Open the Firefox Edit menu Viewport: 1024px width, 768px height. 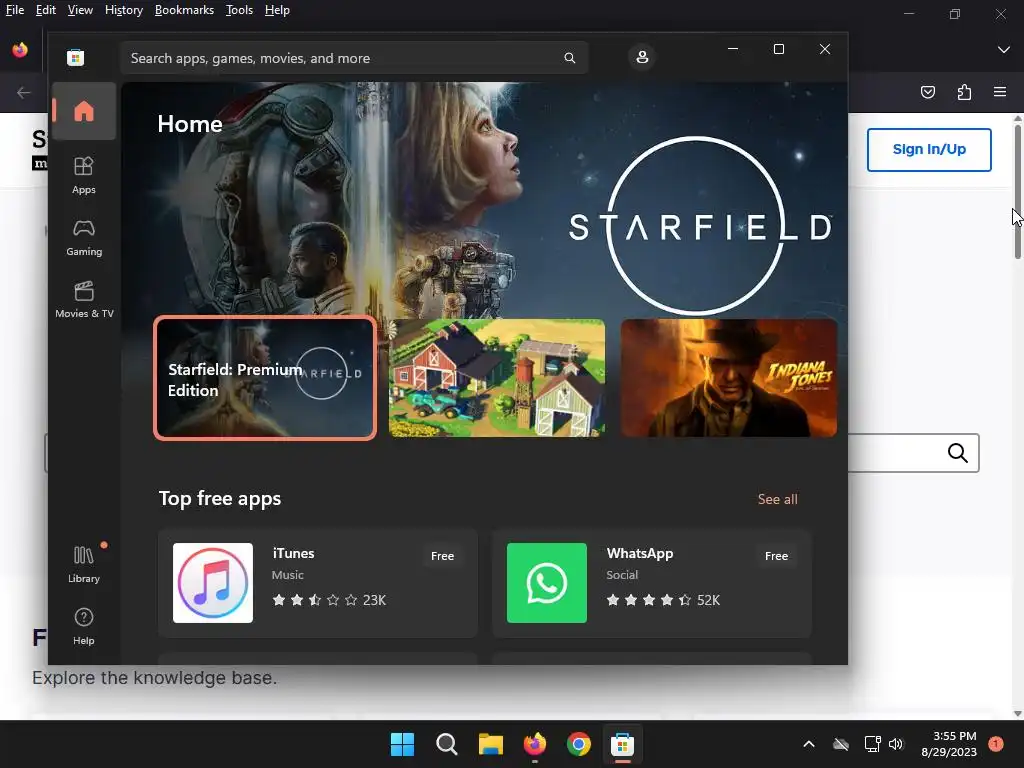[46, 10]
